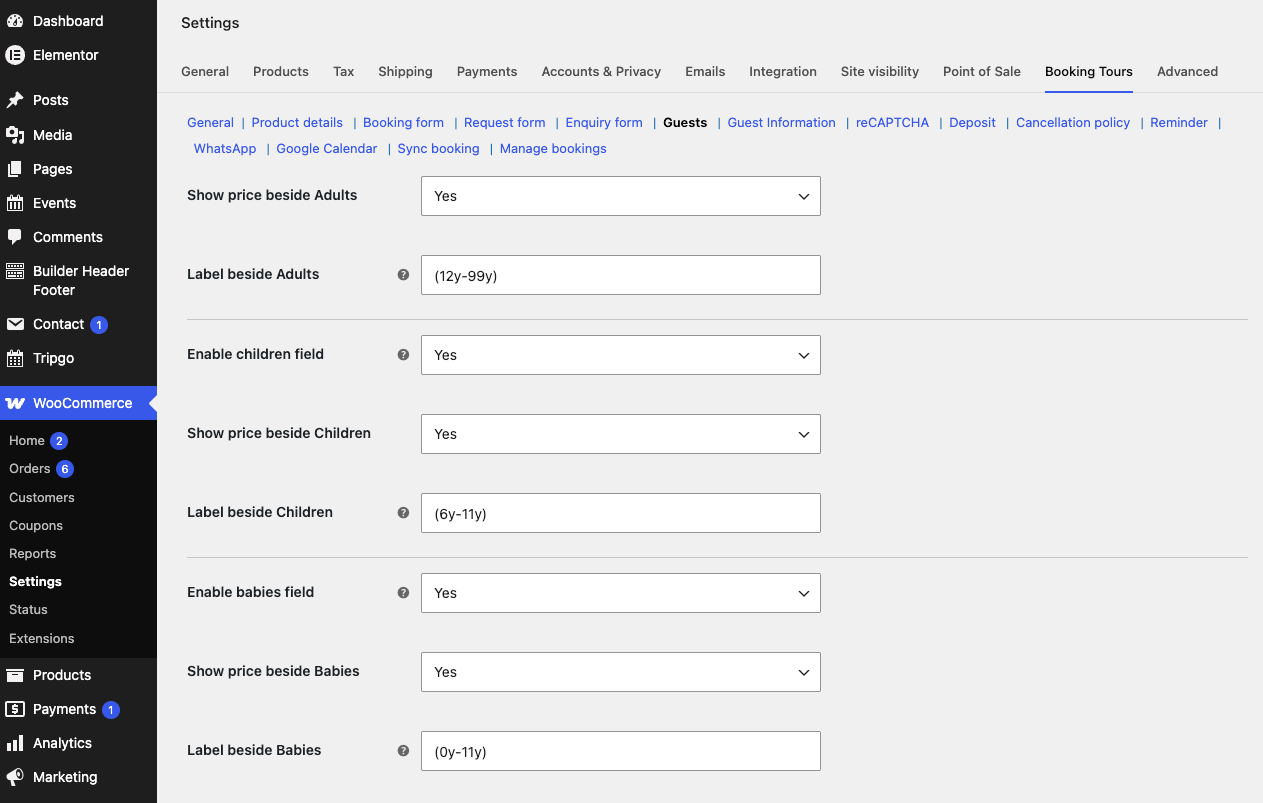
Task: Open WooCommerce Extensions submenu item
Action: tap(42, 638)
